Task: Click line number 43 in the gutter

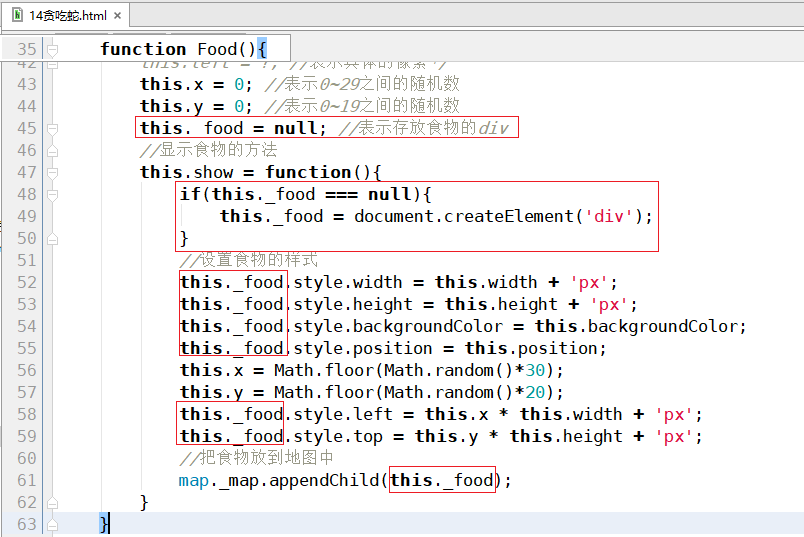Action: pyautogui.click(x=26, y=84)
